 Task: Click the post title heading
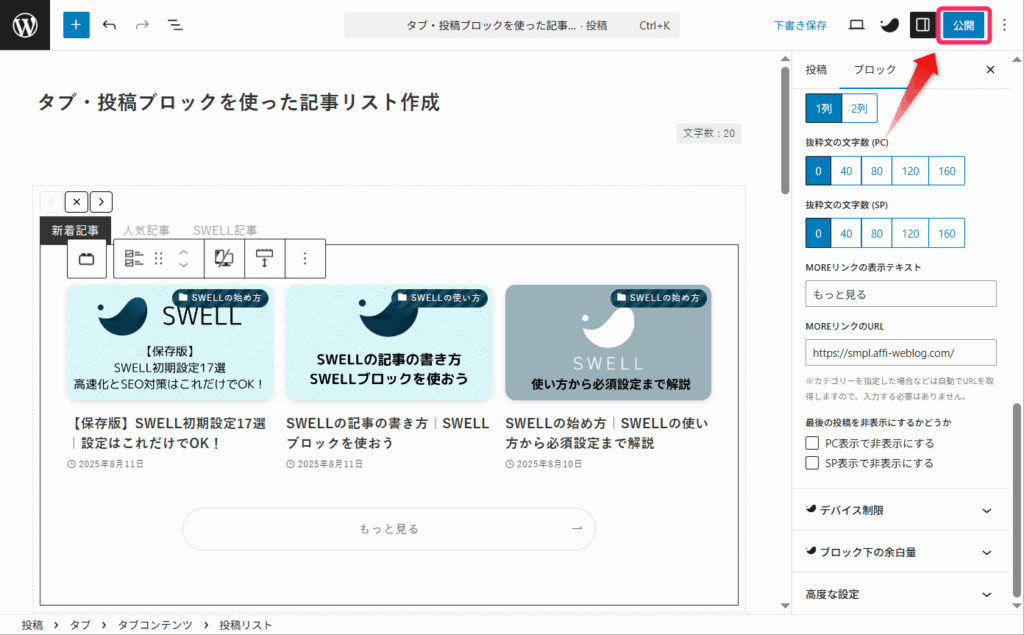pyautogui.click(x=239, y=102)
